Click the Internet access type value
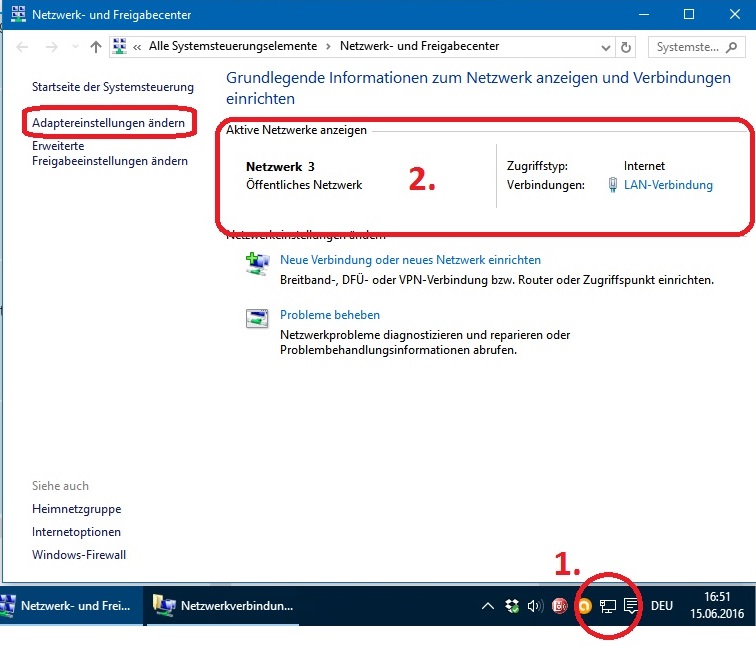The width and height of the screenshot is (756, 647). pos(644,166)
